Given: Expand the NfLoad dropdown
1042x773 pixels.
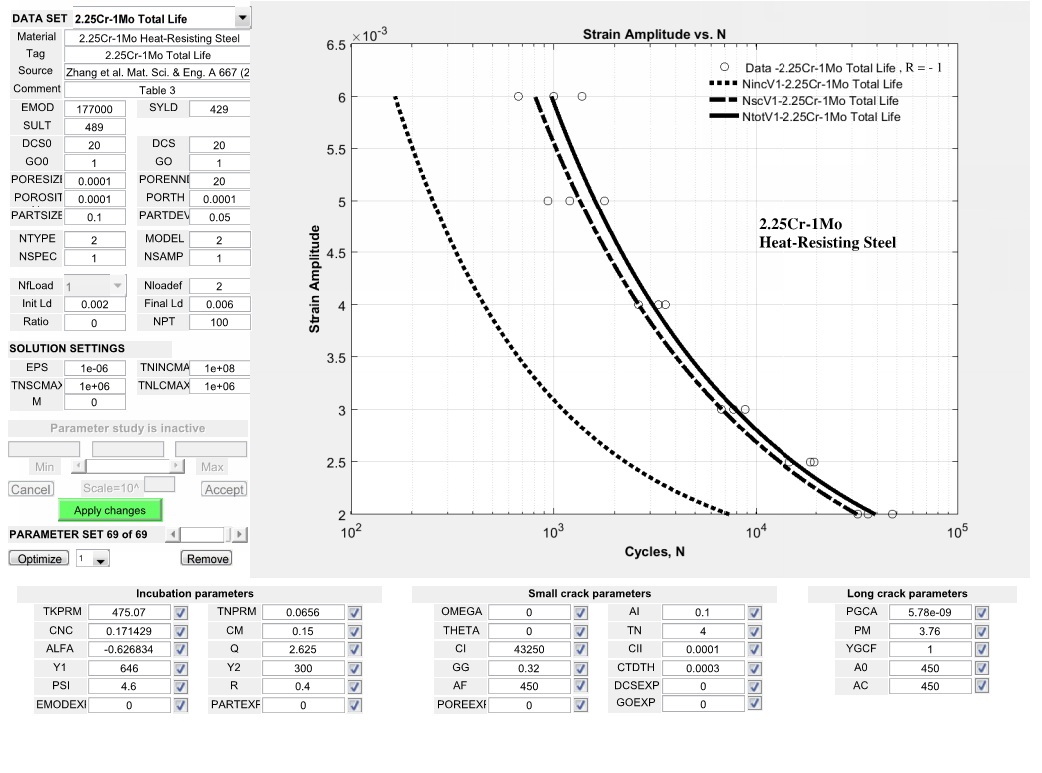Looking at the screenshot, I should [x=117, y=287].
